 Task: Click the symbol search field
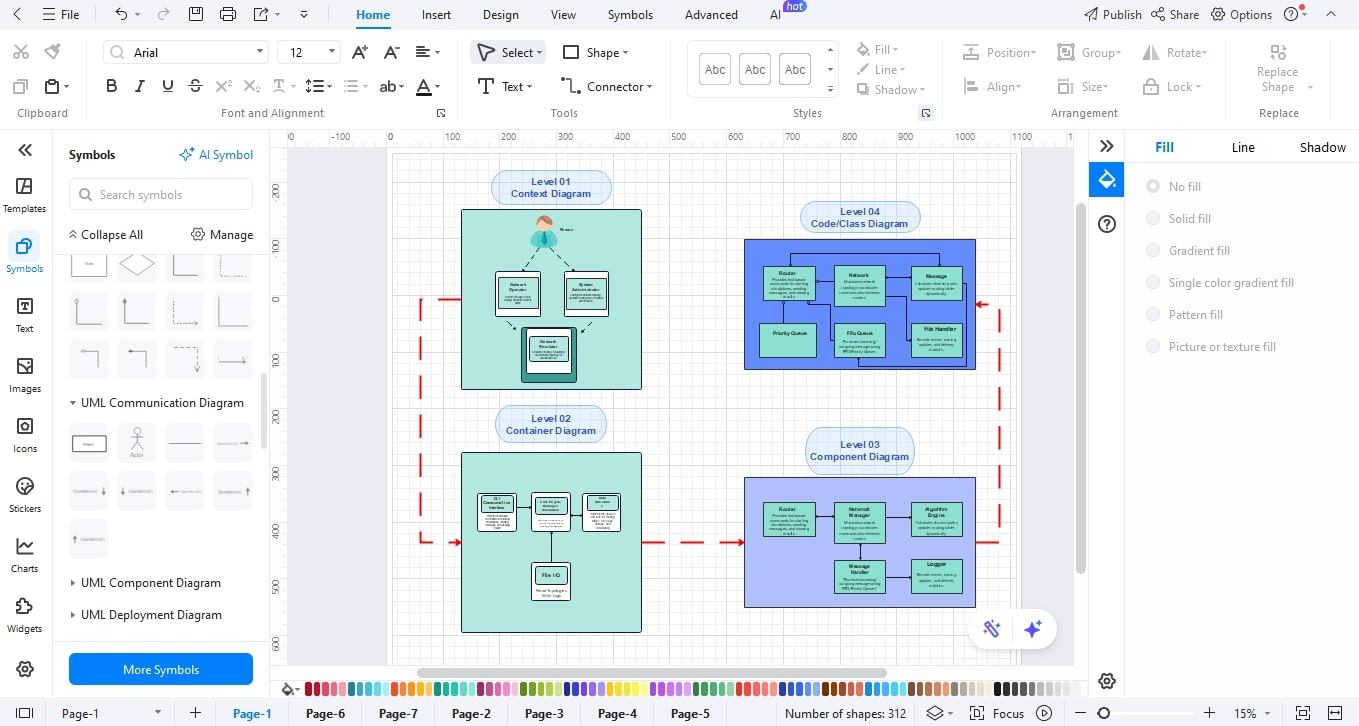pyautogui.click(x=160, y=194)
